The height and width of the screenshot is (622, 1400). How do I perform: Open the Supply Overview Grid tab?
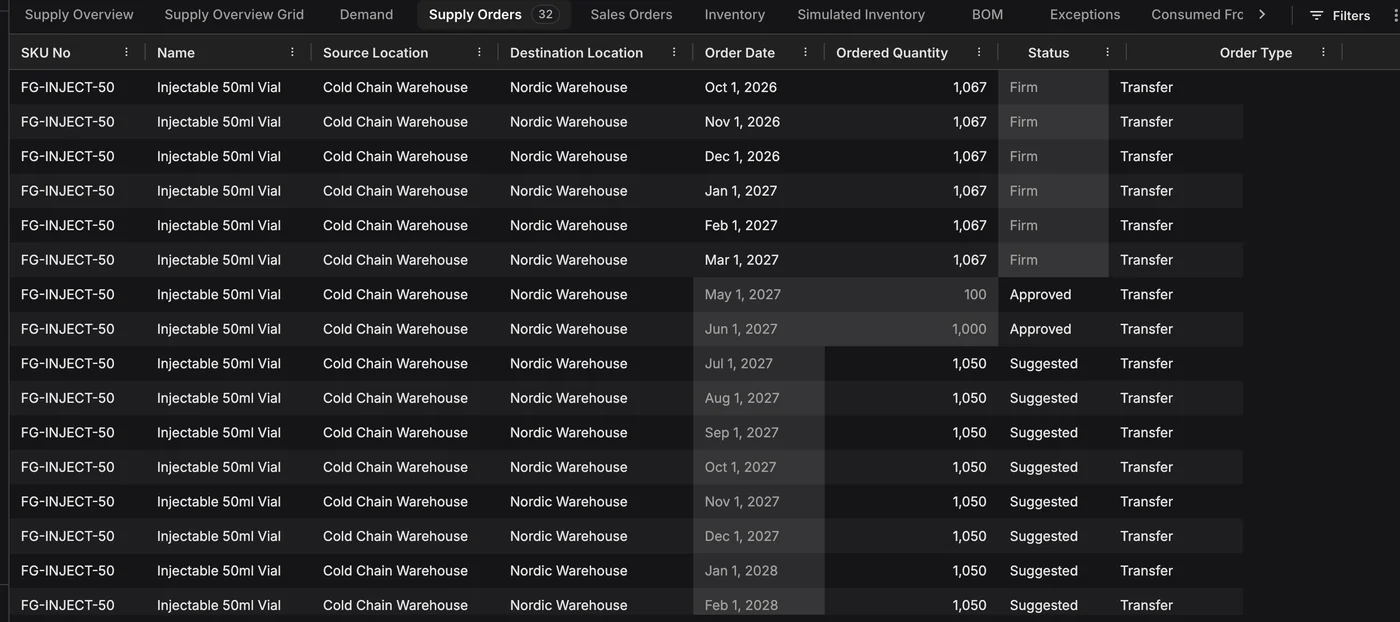tap(234, 14)
